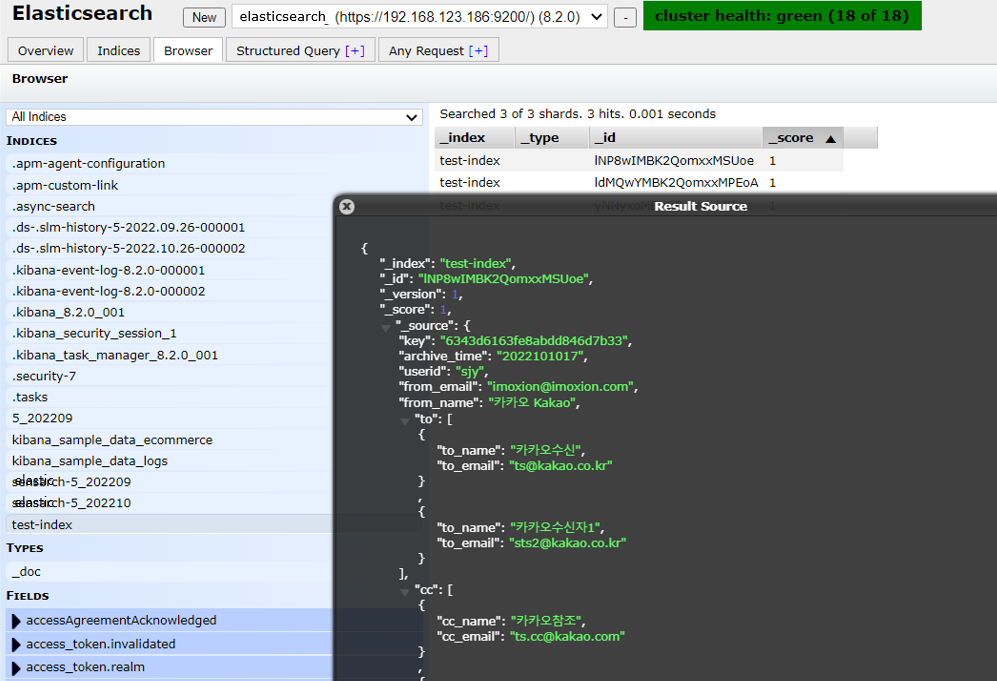Switch to the Indices tab
997x681 pixels.
(118, 50)
